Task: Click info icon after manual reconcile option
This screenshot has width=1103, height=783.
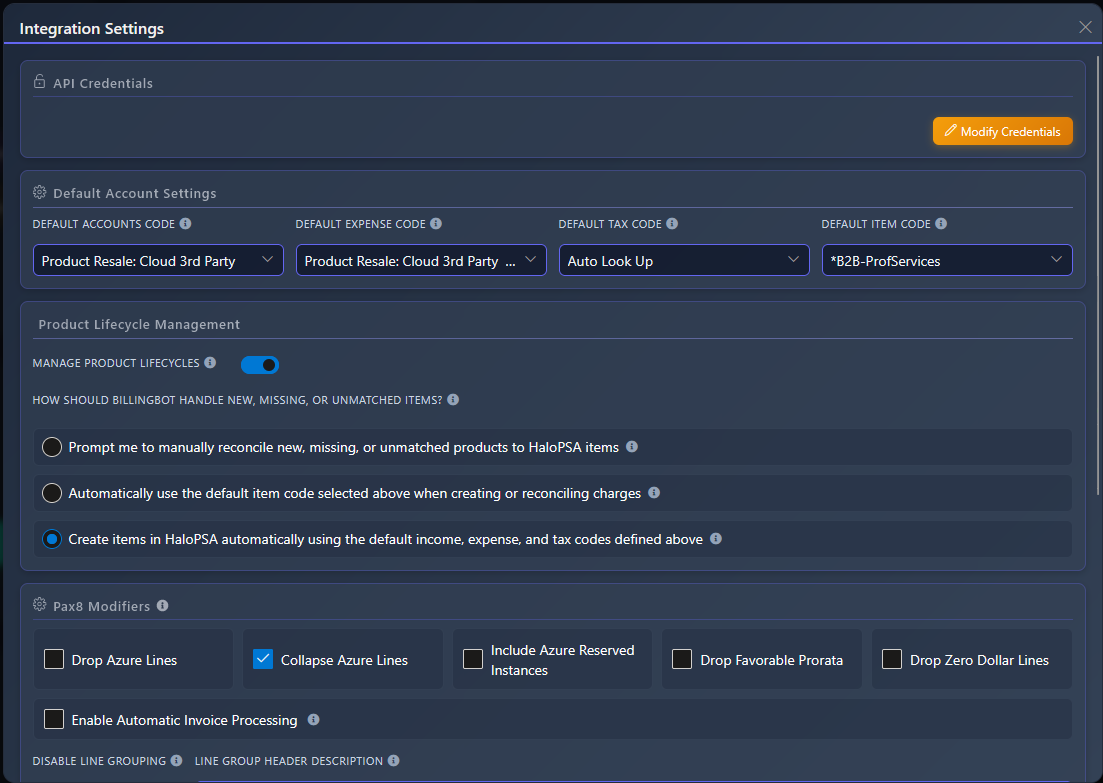Action: click(632, 447)
